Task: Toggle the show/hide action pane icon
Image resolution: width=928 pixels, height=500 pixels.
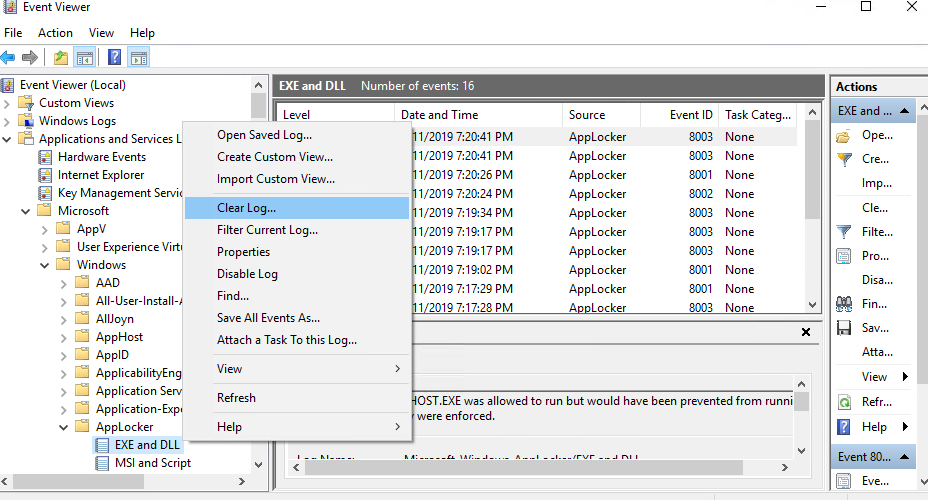Action: pos(139,58)
